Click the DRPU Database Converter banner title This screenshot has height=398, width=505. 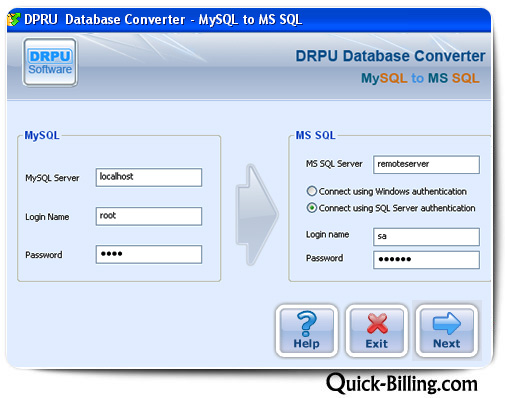(x=390, y=56)
